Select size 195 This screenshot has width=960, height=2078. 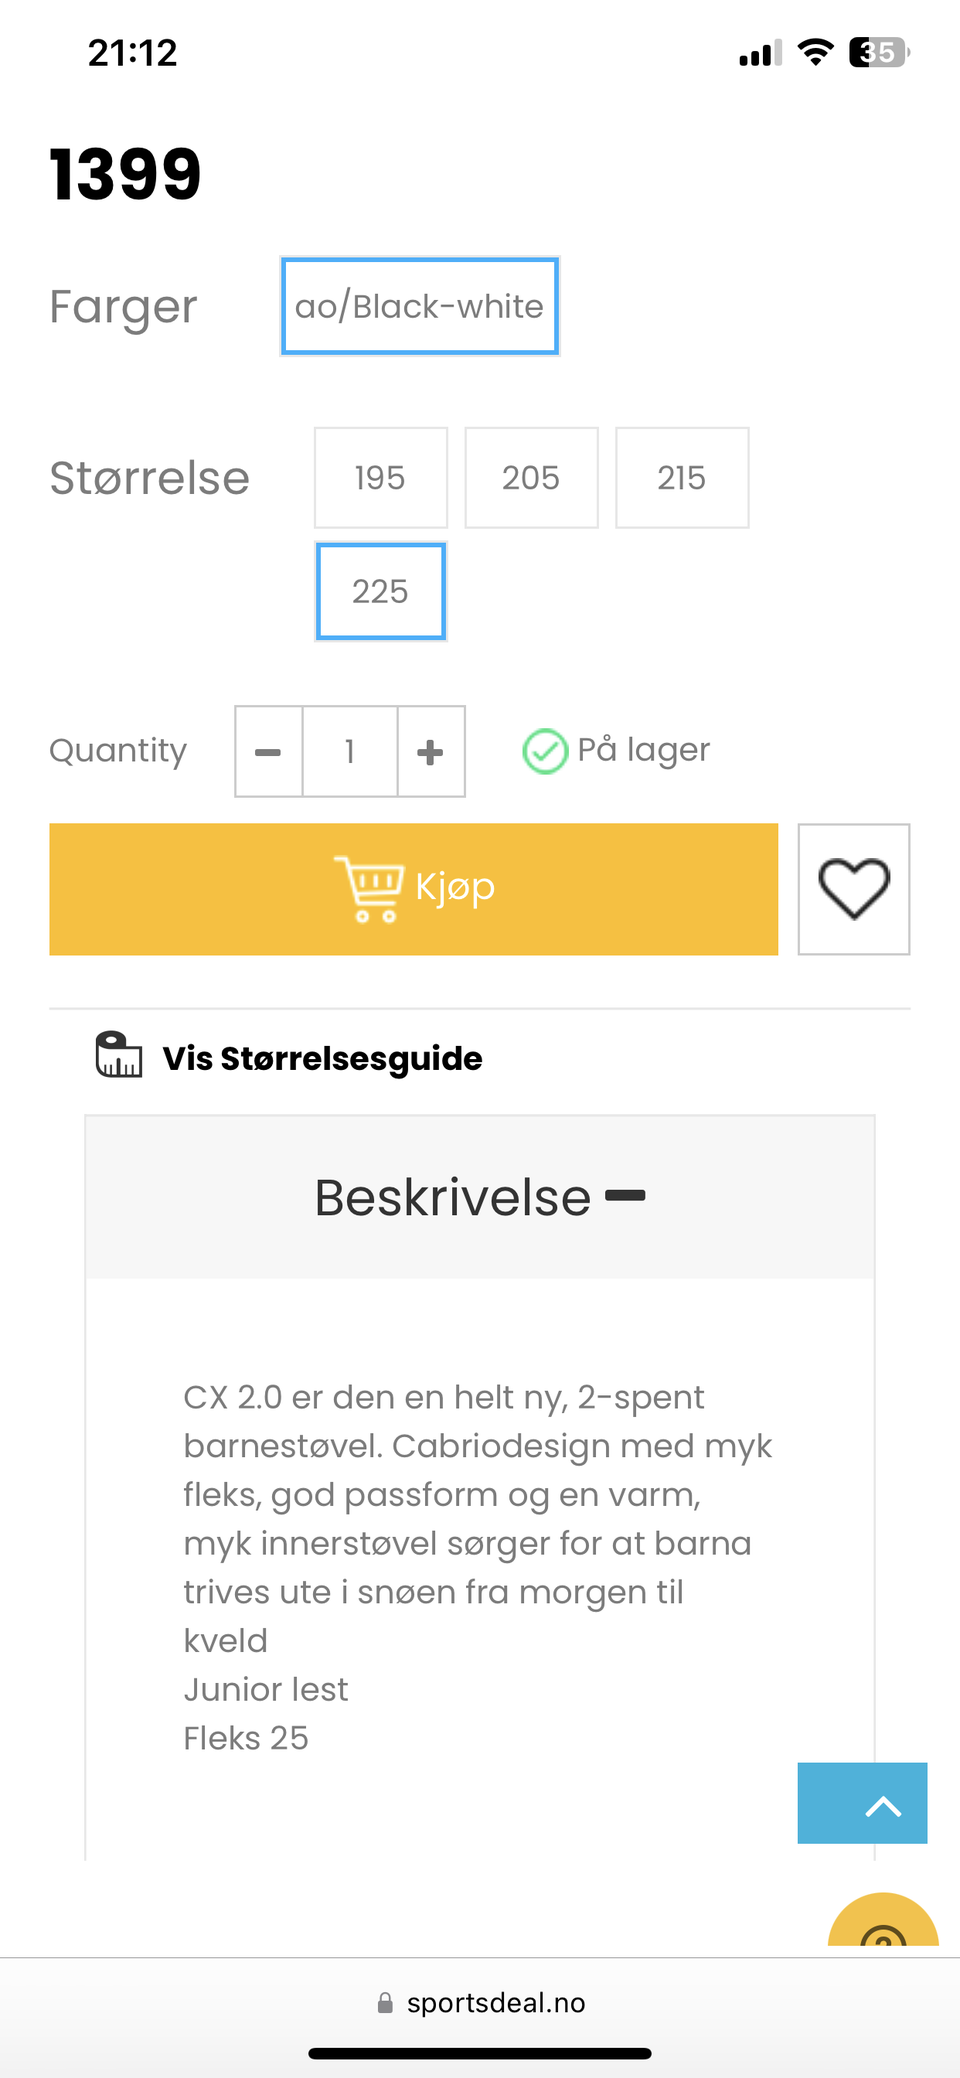tap(380, 478)
